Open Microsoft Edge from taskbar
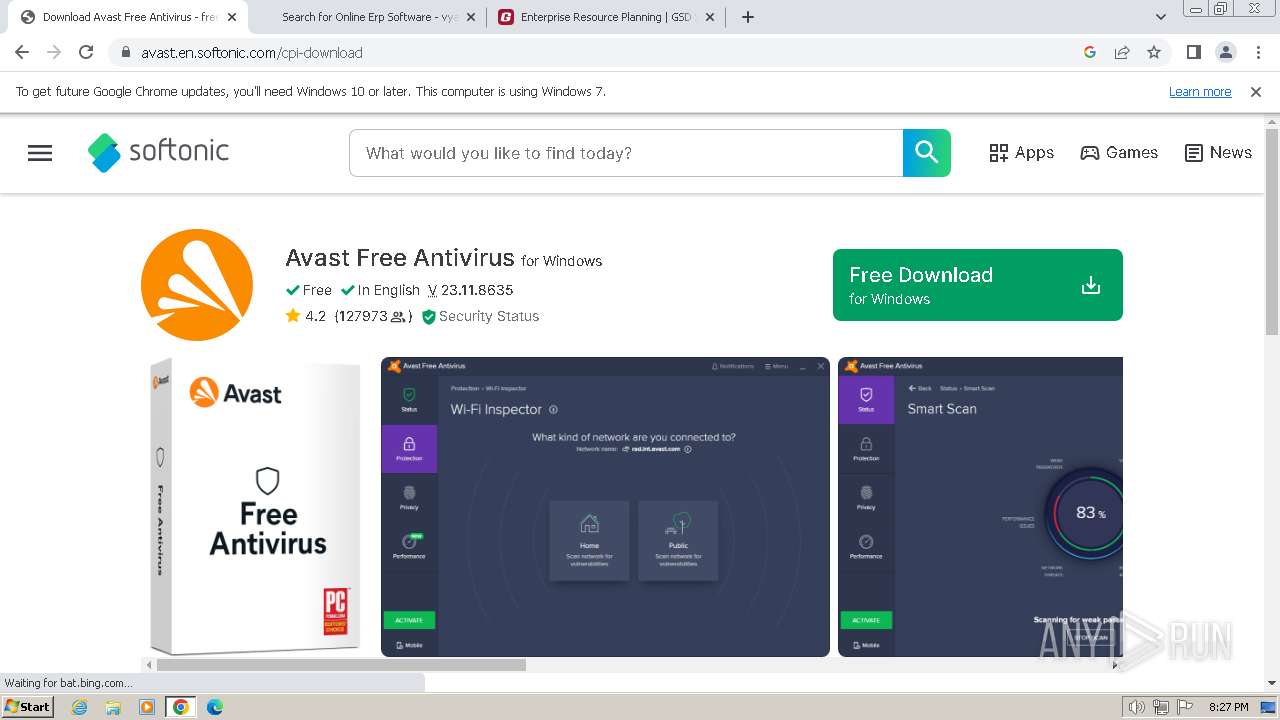This screenshot has height=720, width=1280. click(215, 707)
